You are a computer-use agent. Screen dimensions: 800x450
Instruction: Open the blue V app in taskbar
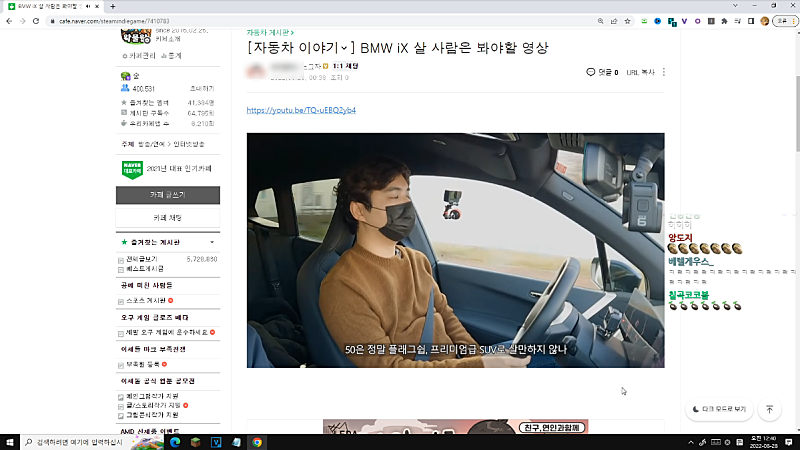(216, 442)
